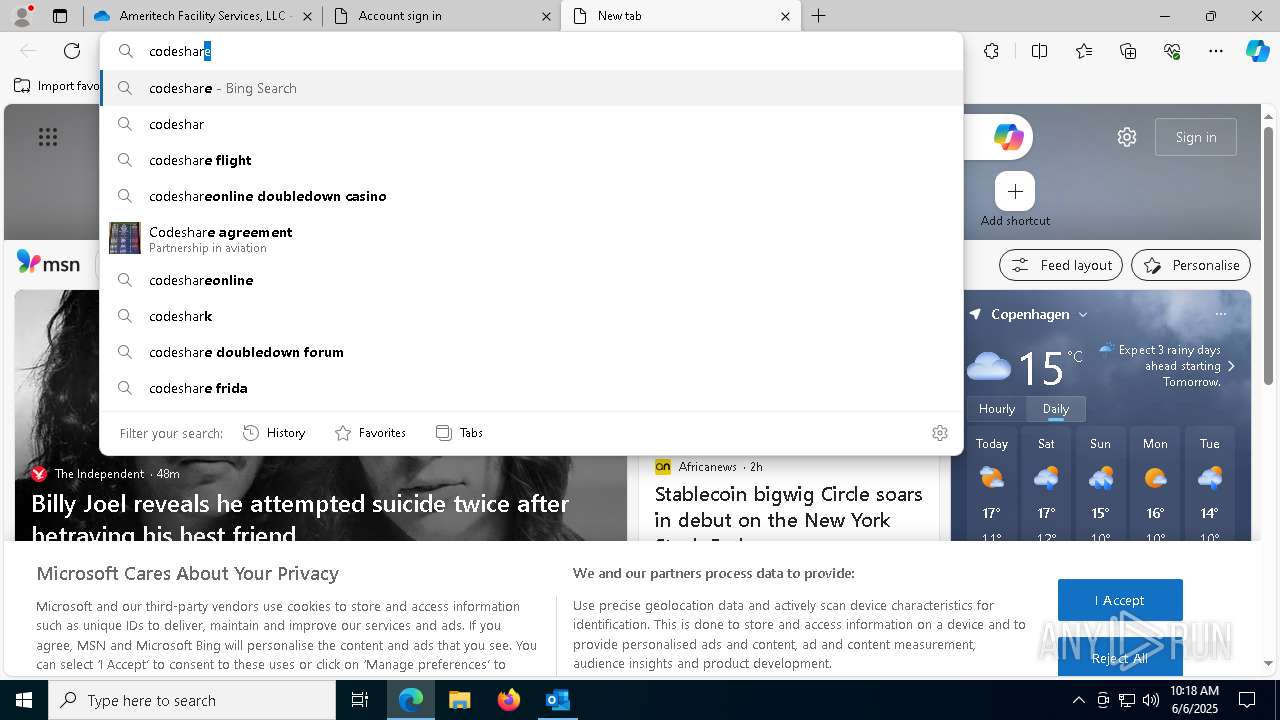Open Task View on taskbar
This screenshot has height=720, width=1280.
pyautogui.click(x=360, y=700)
